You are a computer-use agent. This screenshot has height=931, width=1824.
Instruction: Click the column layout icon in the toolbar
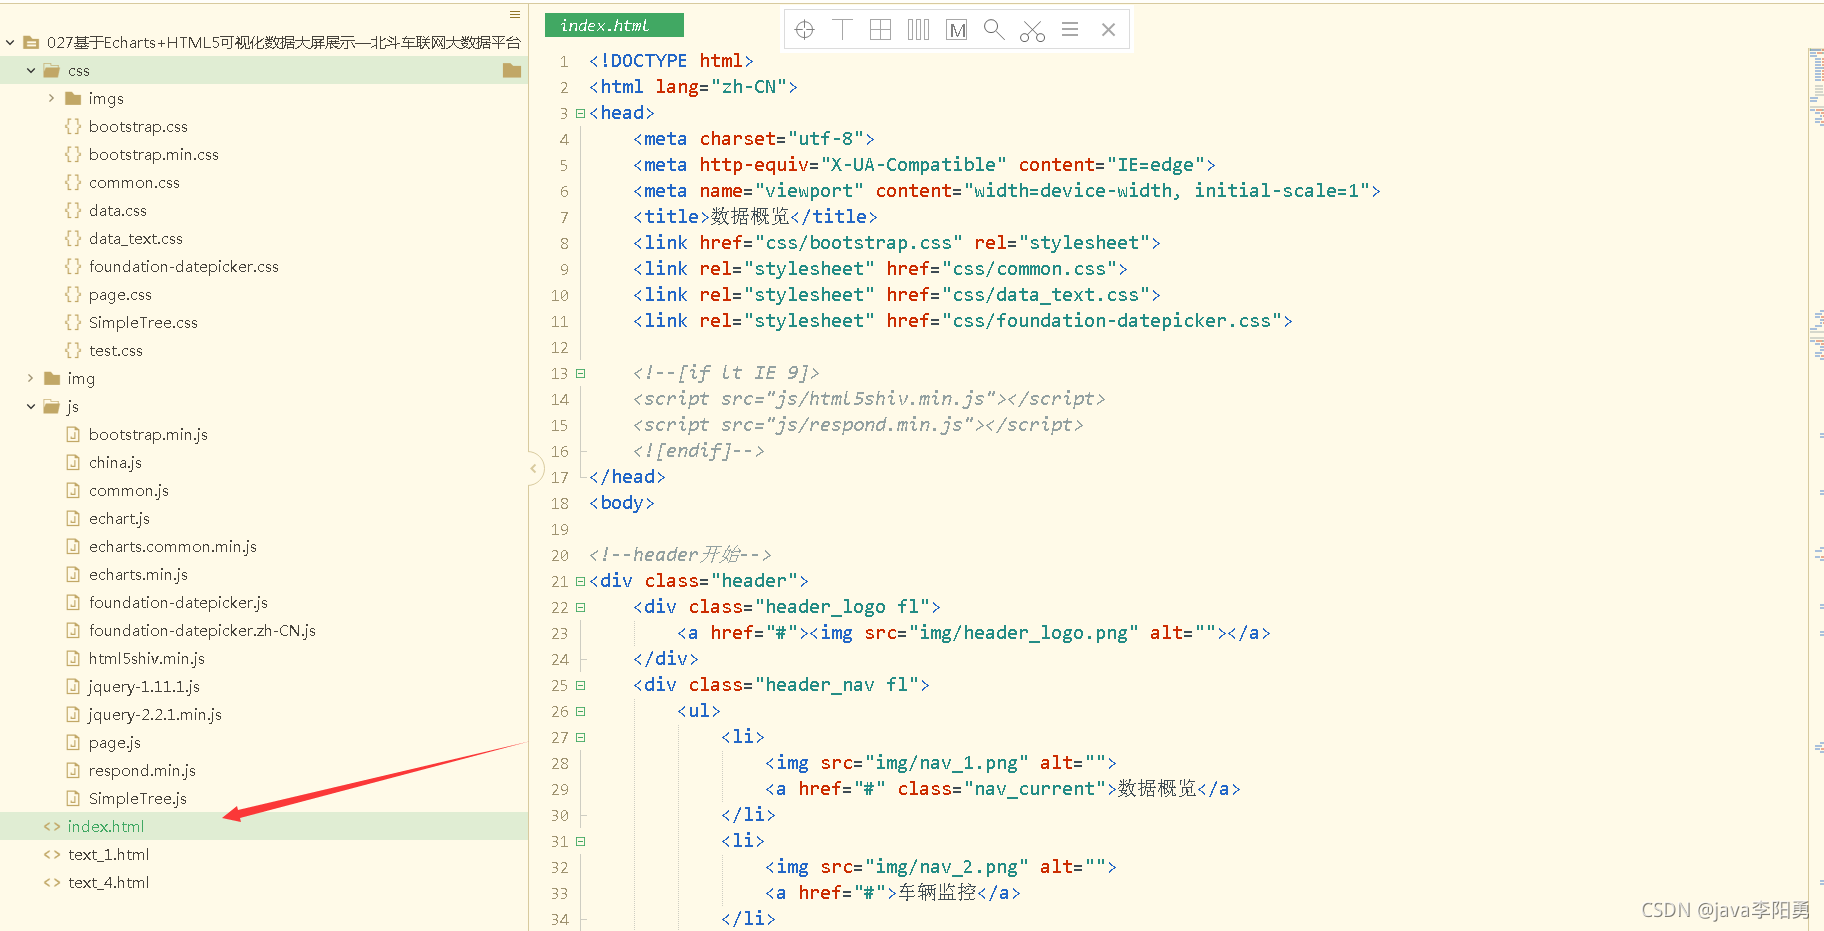[x=918, y=29]
